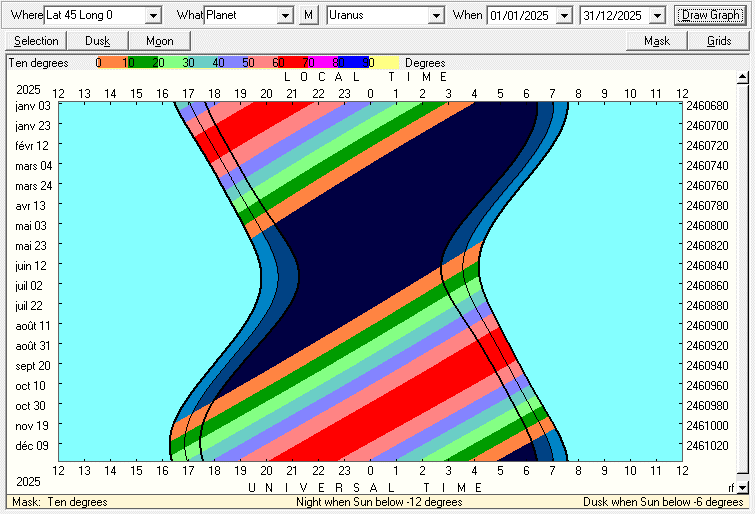
Task: Click the dark green 10 legend swatch
Action: (x=142, y=63)
